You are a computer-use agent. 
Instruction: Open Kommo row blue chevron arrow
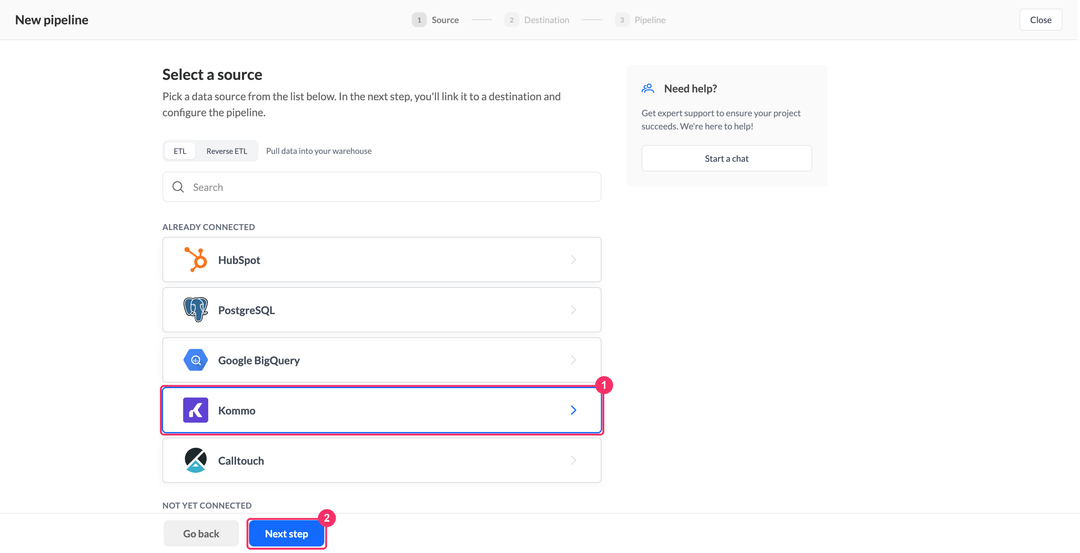573,410
